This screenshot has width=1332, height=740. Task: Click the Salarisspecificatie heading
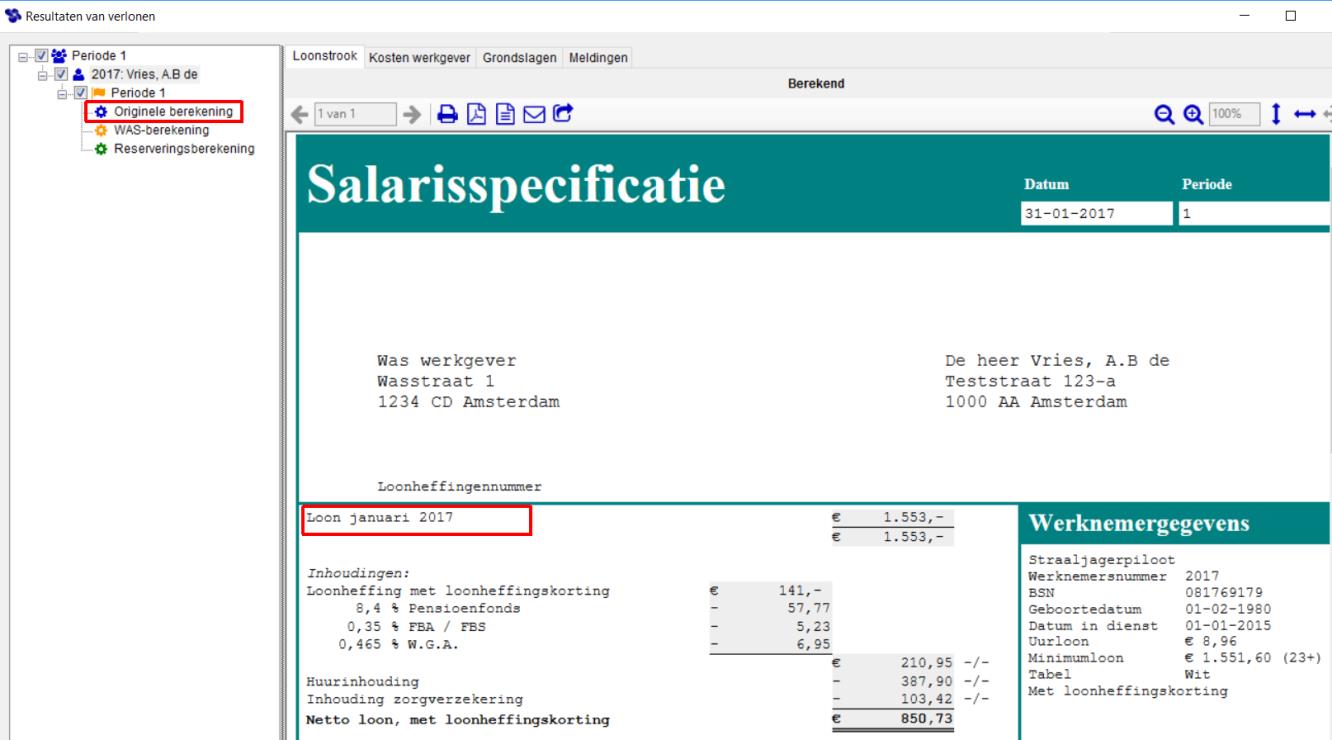515,184
